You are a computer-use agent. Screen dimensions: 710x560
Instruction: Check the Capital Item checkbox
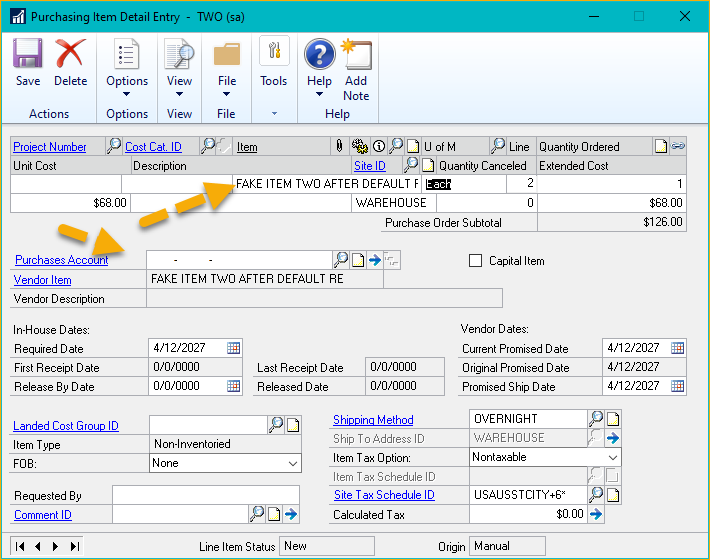pos(476,261)
